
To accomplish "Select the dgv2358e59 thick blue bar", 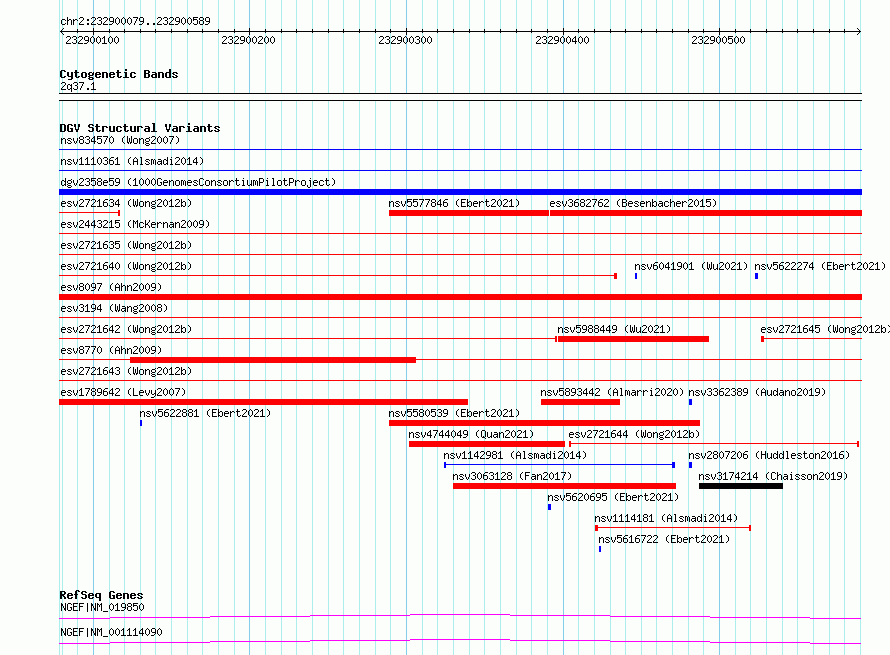I will point(460,192).
